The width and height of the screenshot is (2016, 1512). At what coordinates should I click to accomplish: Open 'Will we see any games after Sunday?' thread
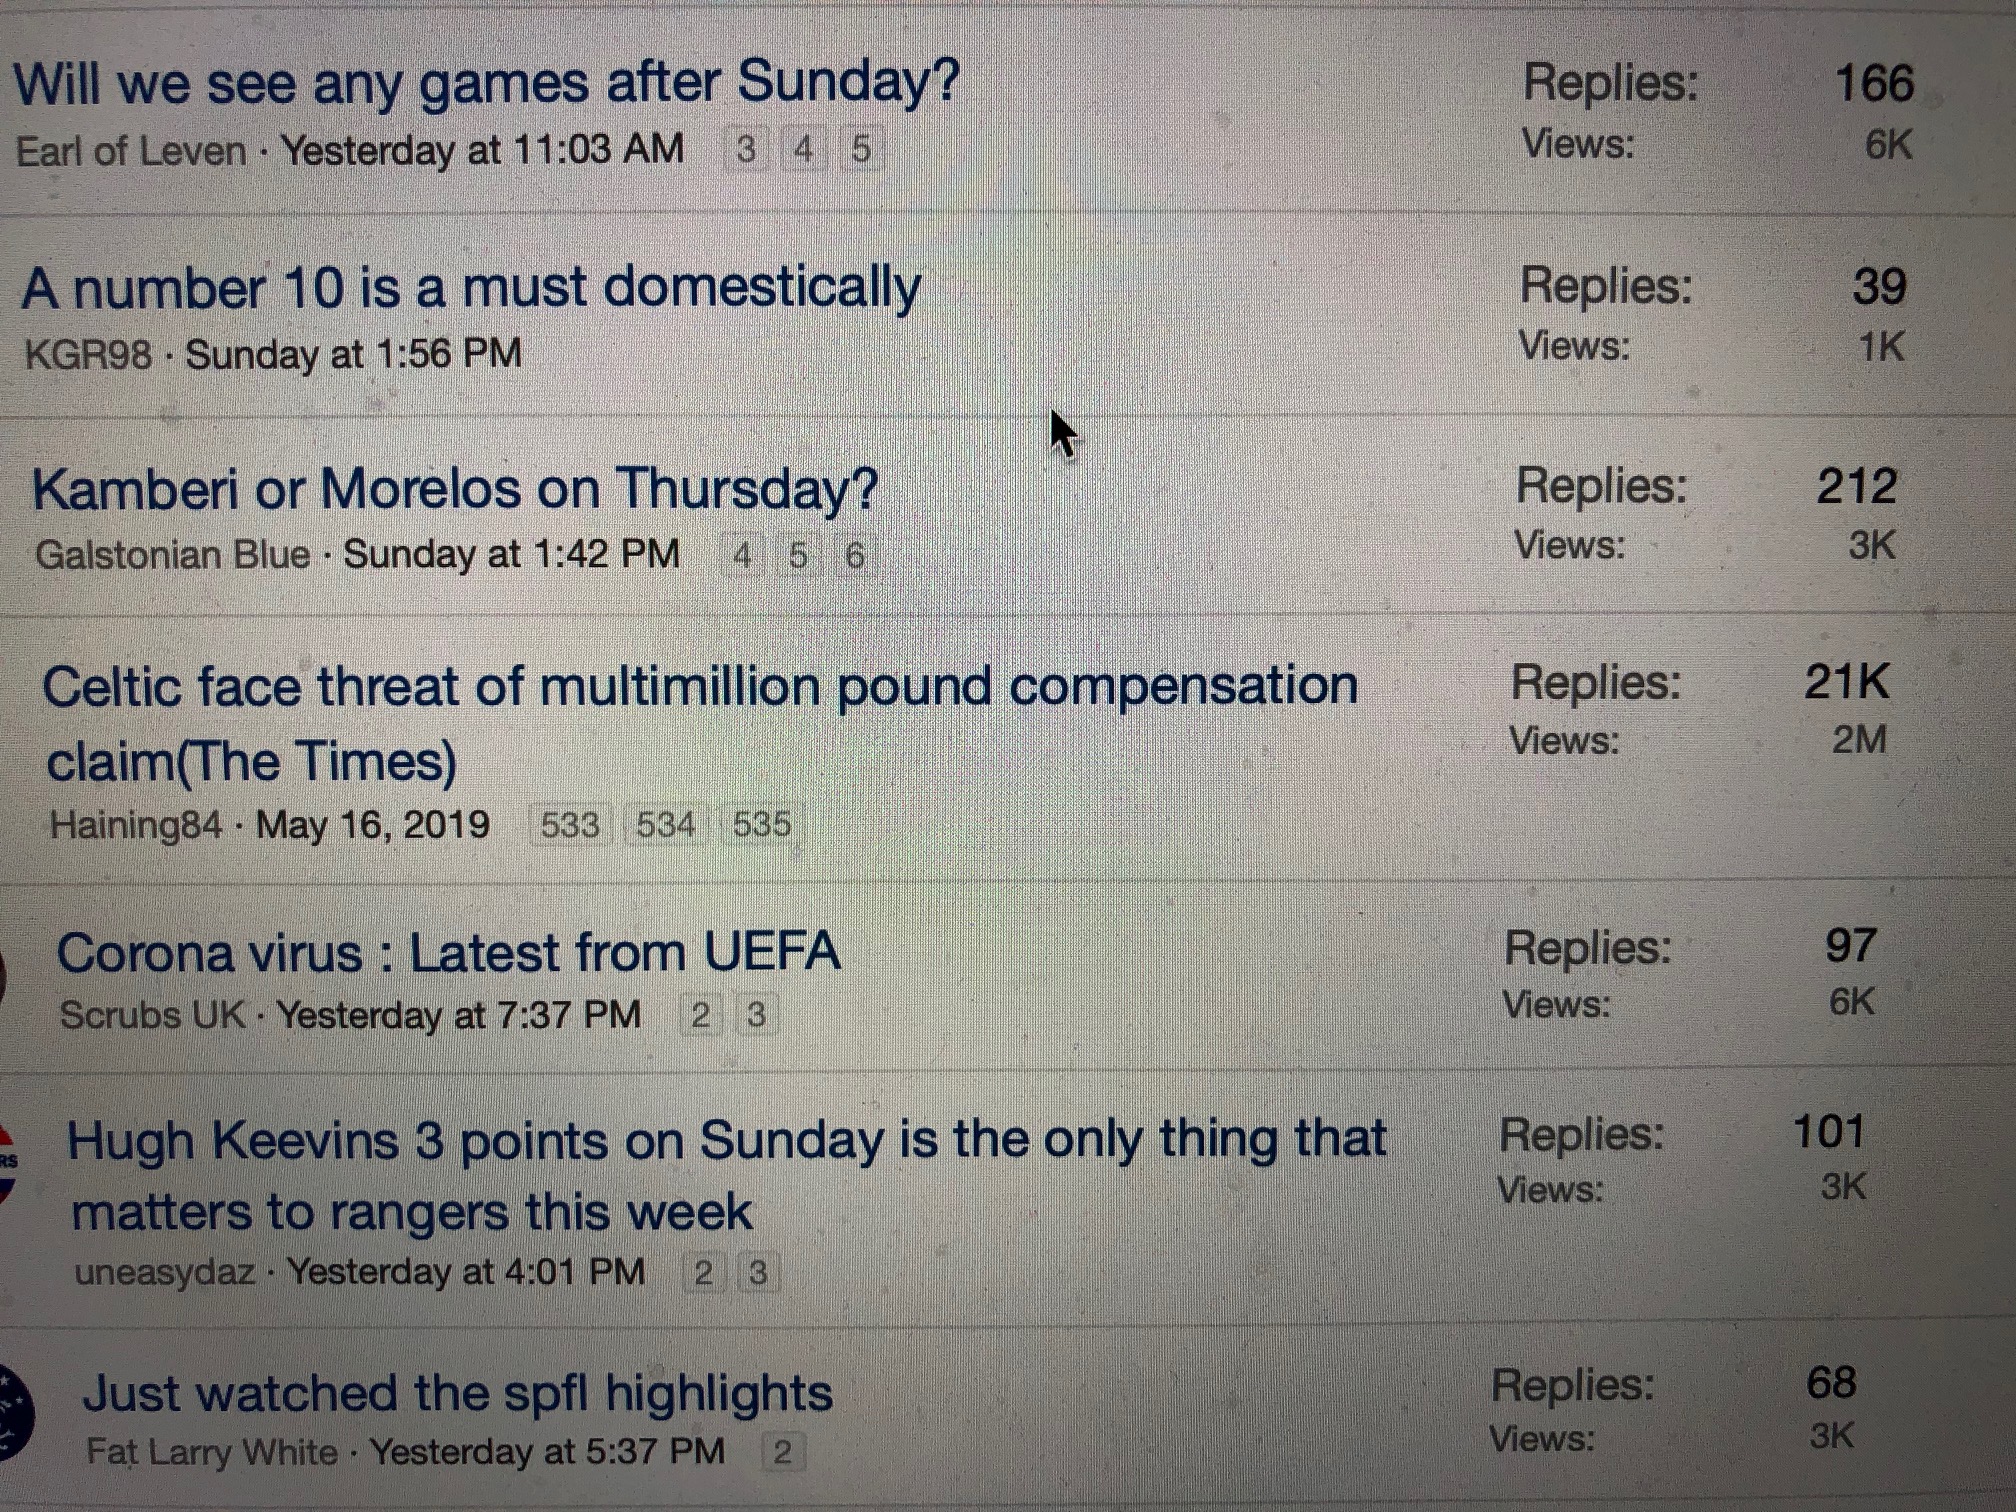486,82
